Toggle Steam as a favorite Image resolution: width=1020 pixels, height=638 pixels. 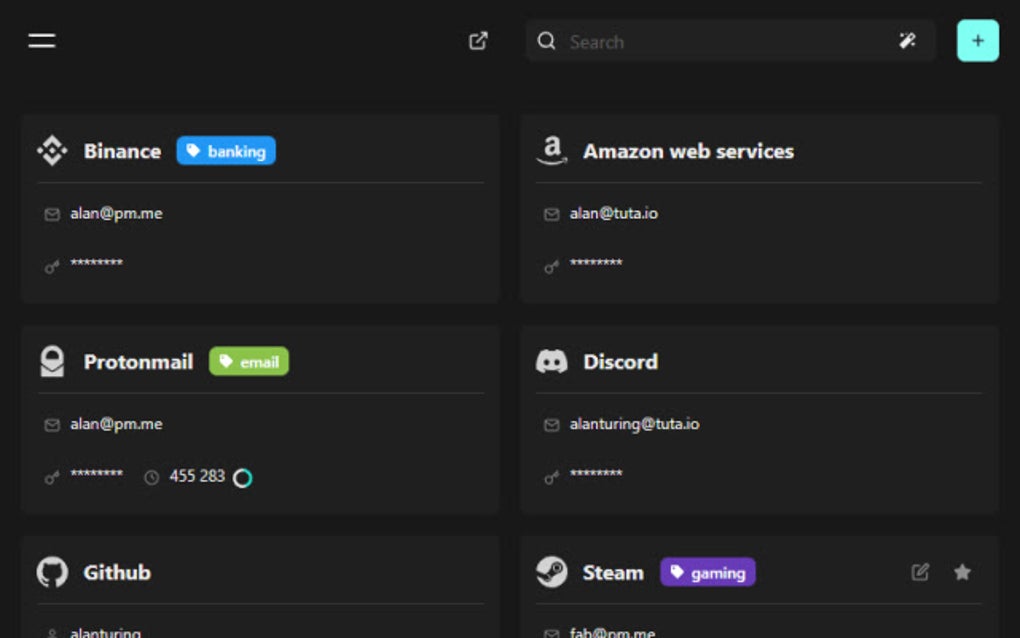961,571
